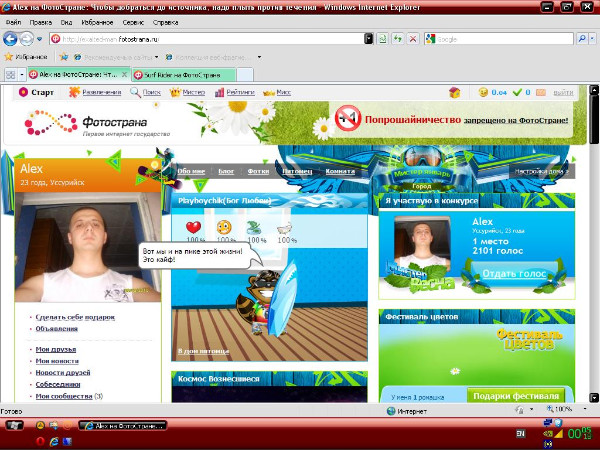The width and height of the screenshot is (600, 450).
Task: Close the Alex на ФотоСтране tab
Action: (x=124, y=75)
